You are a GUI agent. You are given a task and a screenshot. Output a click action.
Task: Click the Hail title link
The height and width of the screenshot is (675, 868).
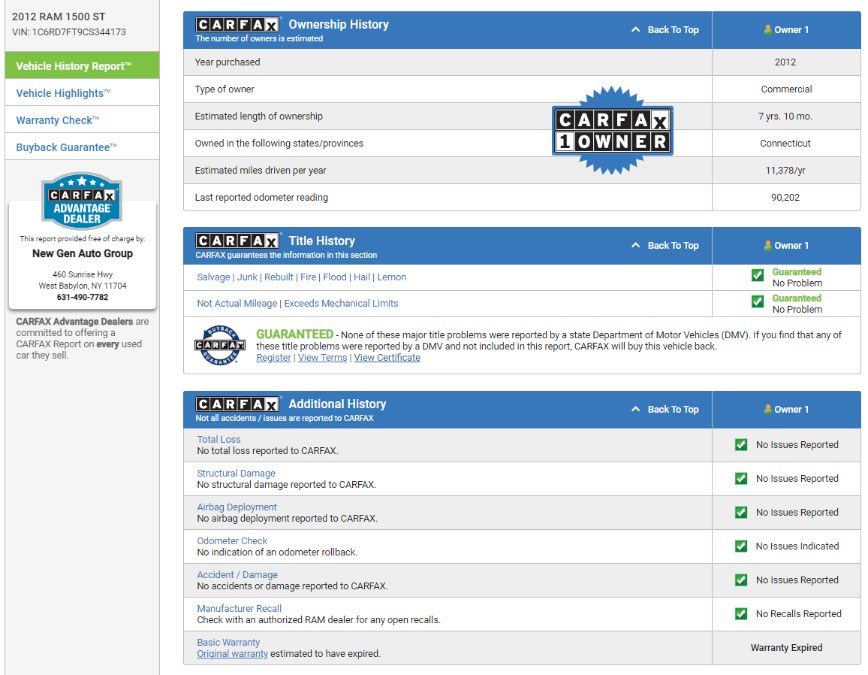[361, 277]
